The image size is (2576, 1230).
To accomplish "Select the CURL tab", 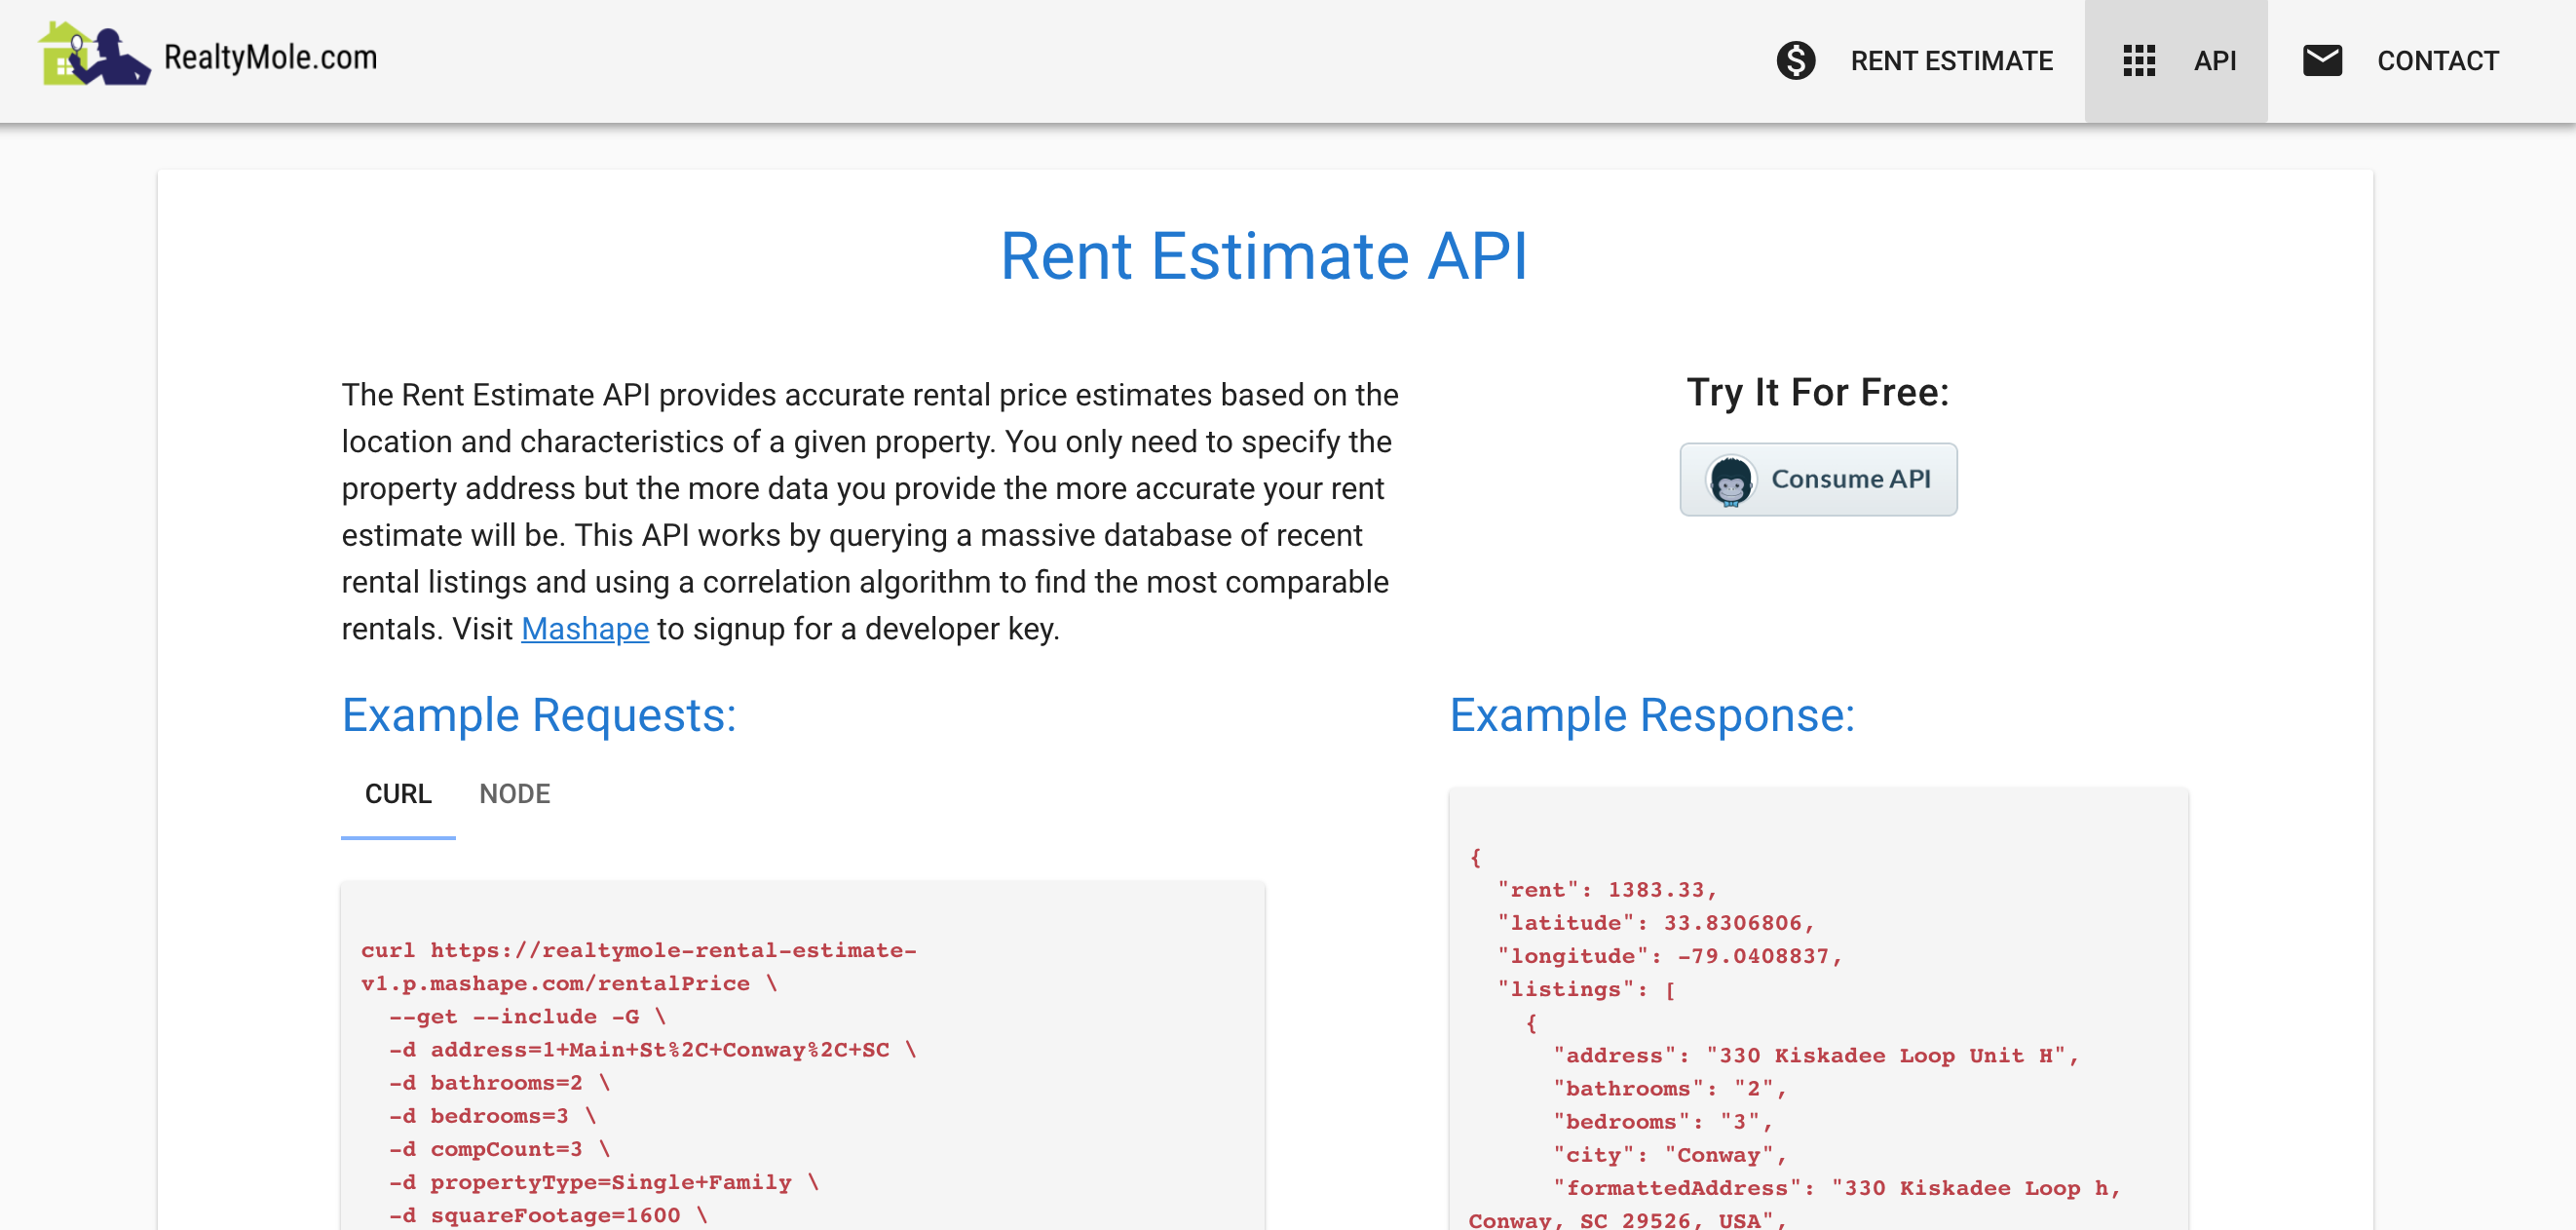I will 398,794.
